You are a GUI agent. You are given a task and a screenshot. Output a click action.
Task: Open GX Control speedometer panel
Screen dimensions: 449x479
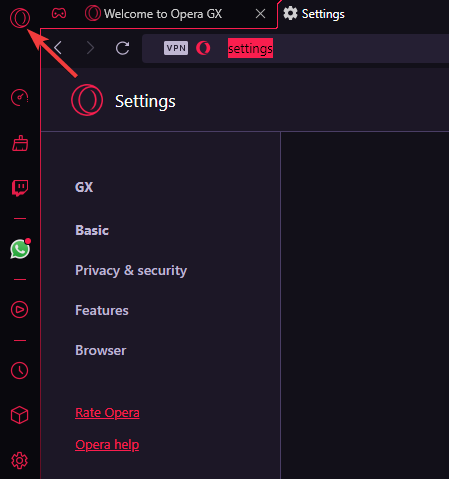(20, 98)
